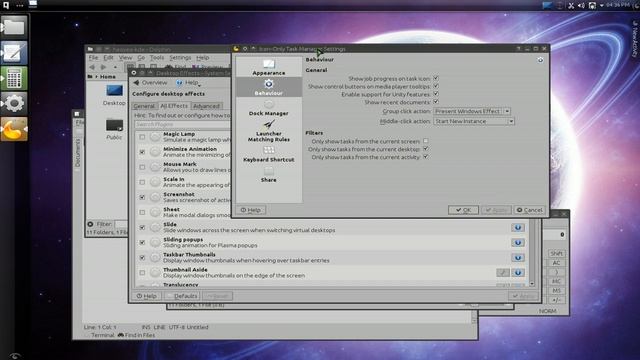Click AC button in calculator window
640x360 pixels.
(556, 263)
